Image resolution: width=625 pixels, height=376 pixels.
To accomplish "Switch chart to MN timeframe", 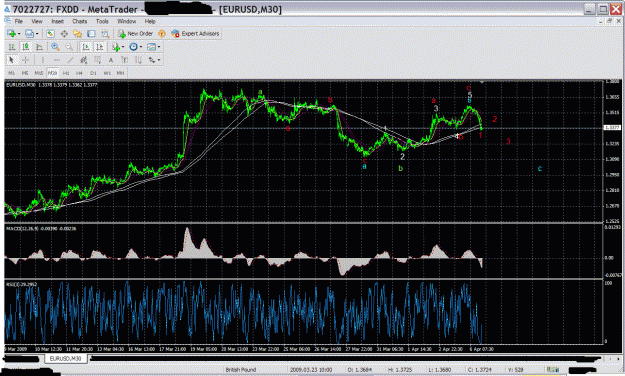I will pyautogui.click(x=120, y=73).
